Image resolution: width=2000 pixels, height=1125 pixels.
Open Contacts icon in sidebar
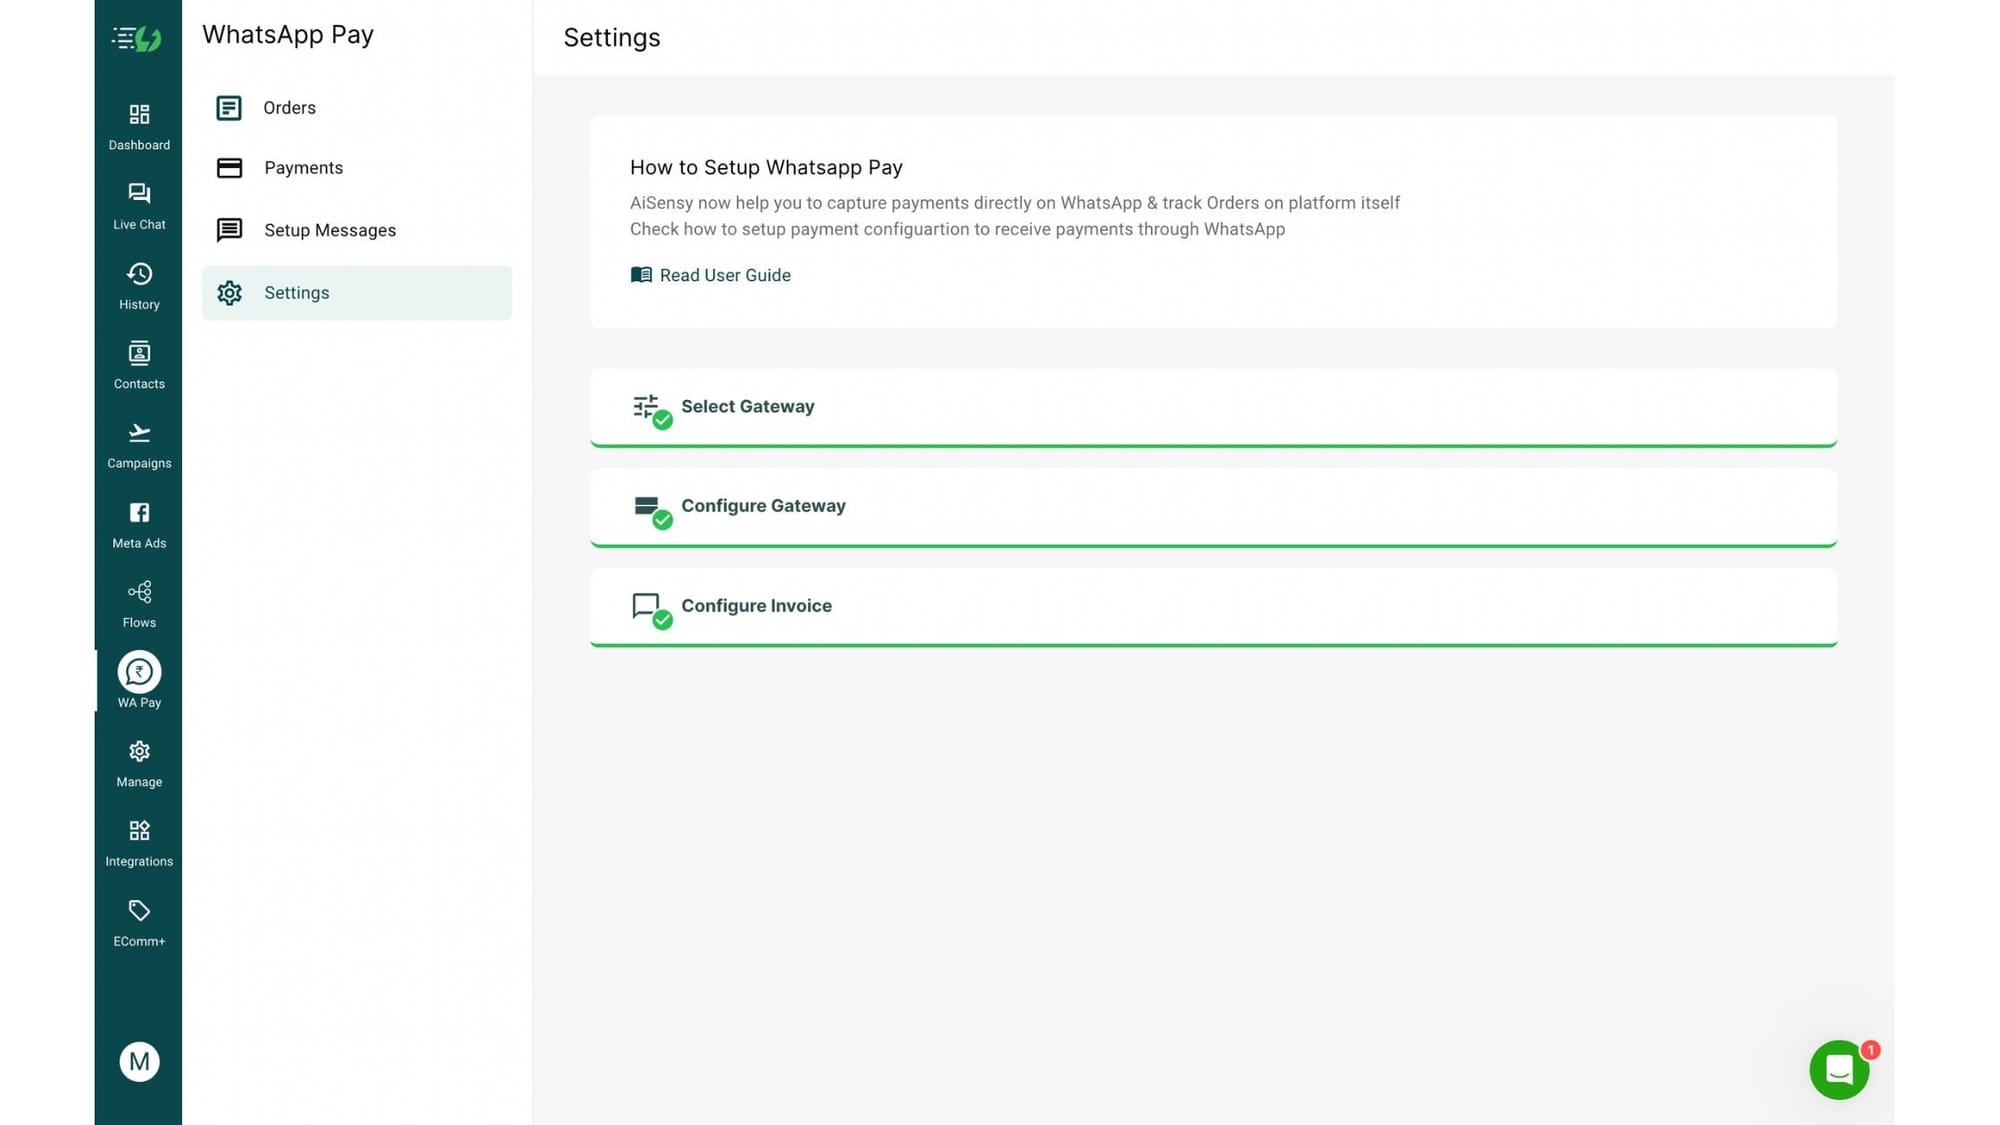click(139, 353)
